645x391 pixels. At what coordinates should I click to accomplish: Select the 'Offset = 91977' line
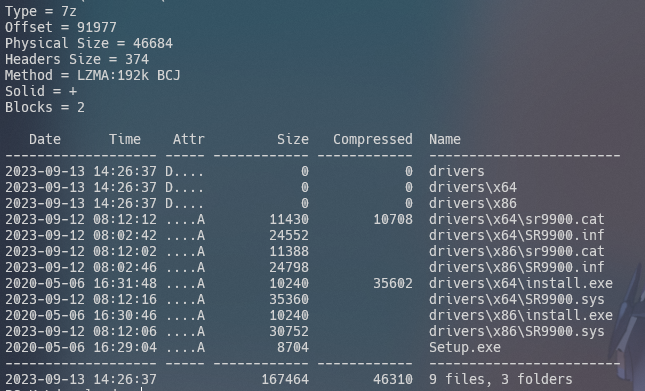coord(61,28)
